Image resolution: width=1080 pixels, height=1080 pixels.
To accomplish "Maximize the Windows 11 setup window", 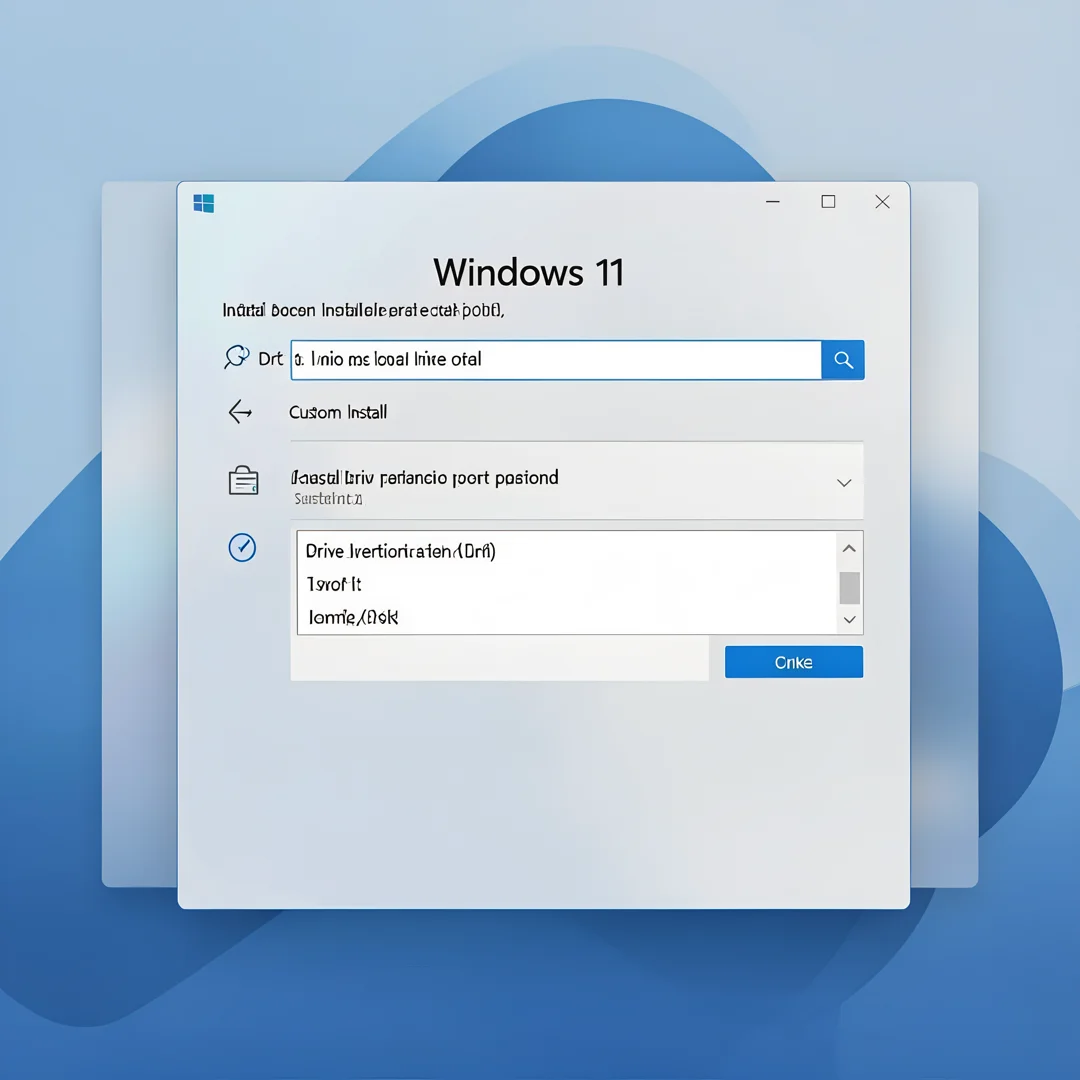I will click(x=829, y=202).
